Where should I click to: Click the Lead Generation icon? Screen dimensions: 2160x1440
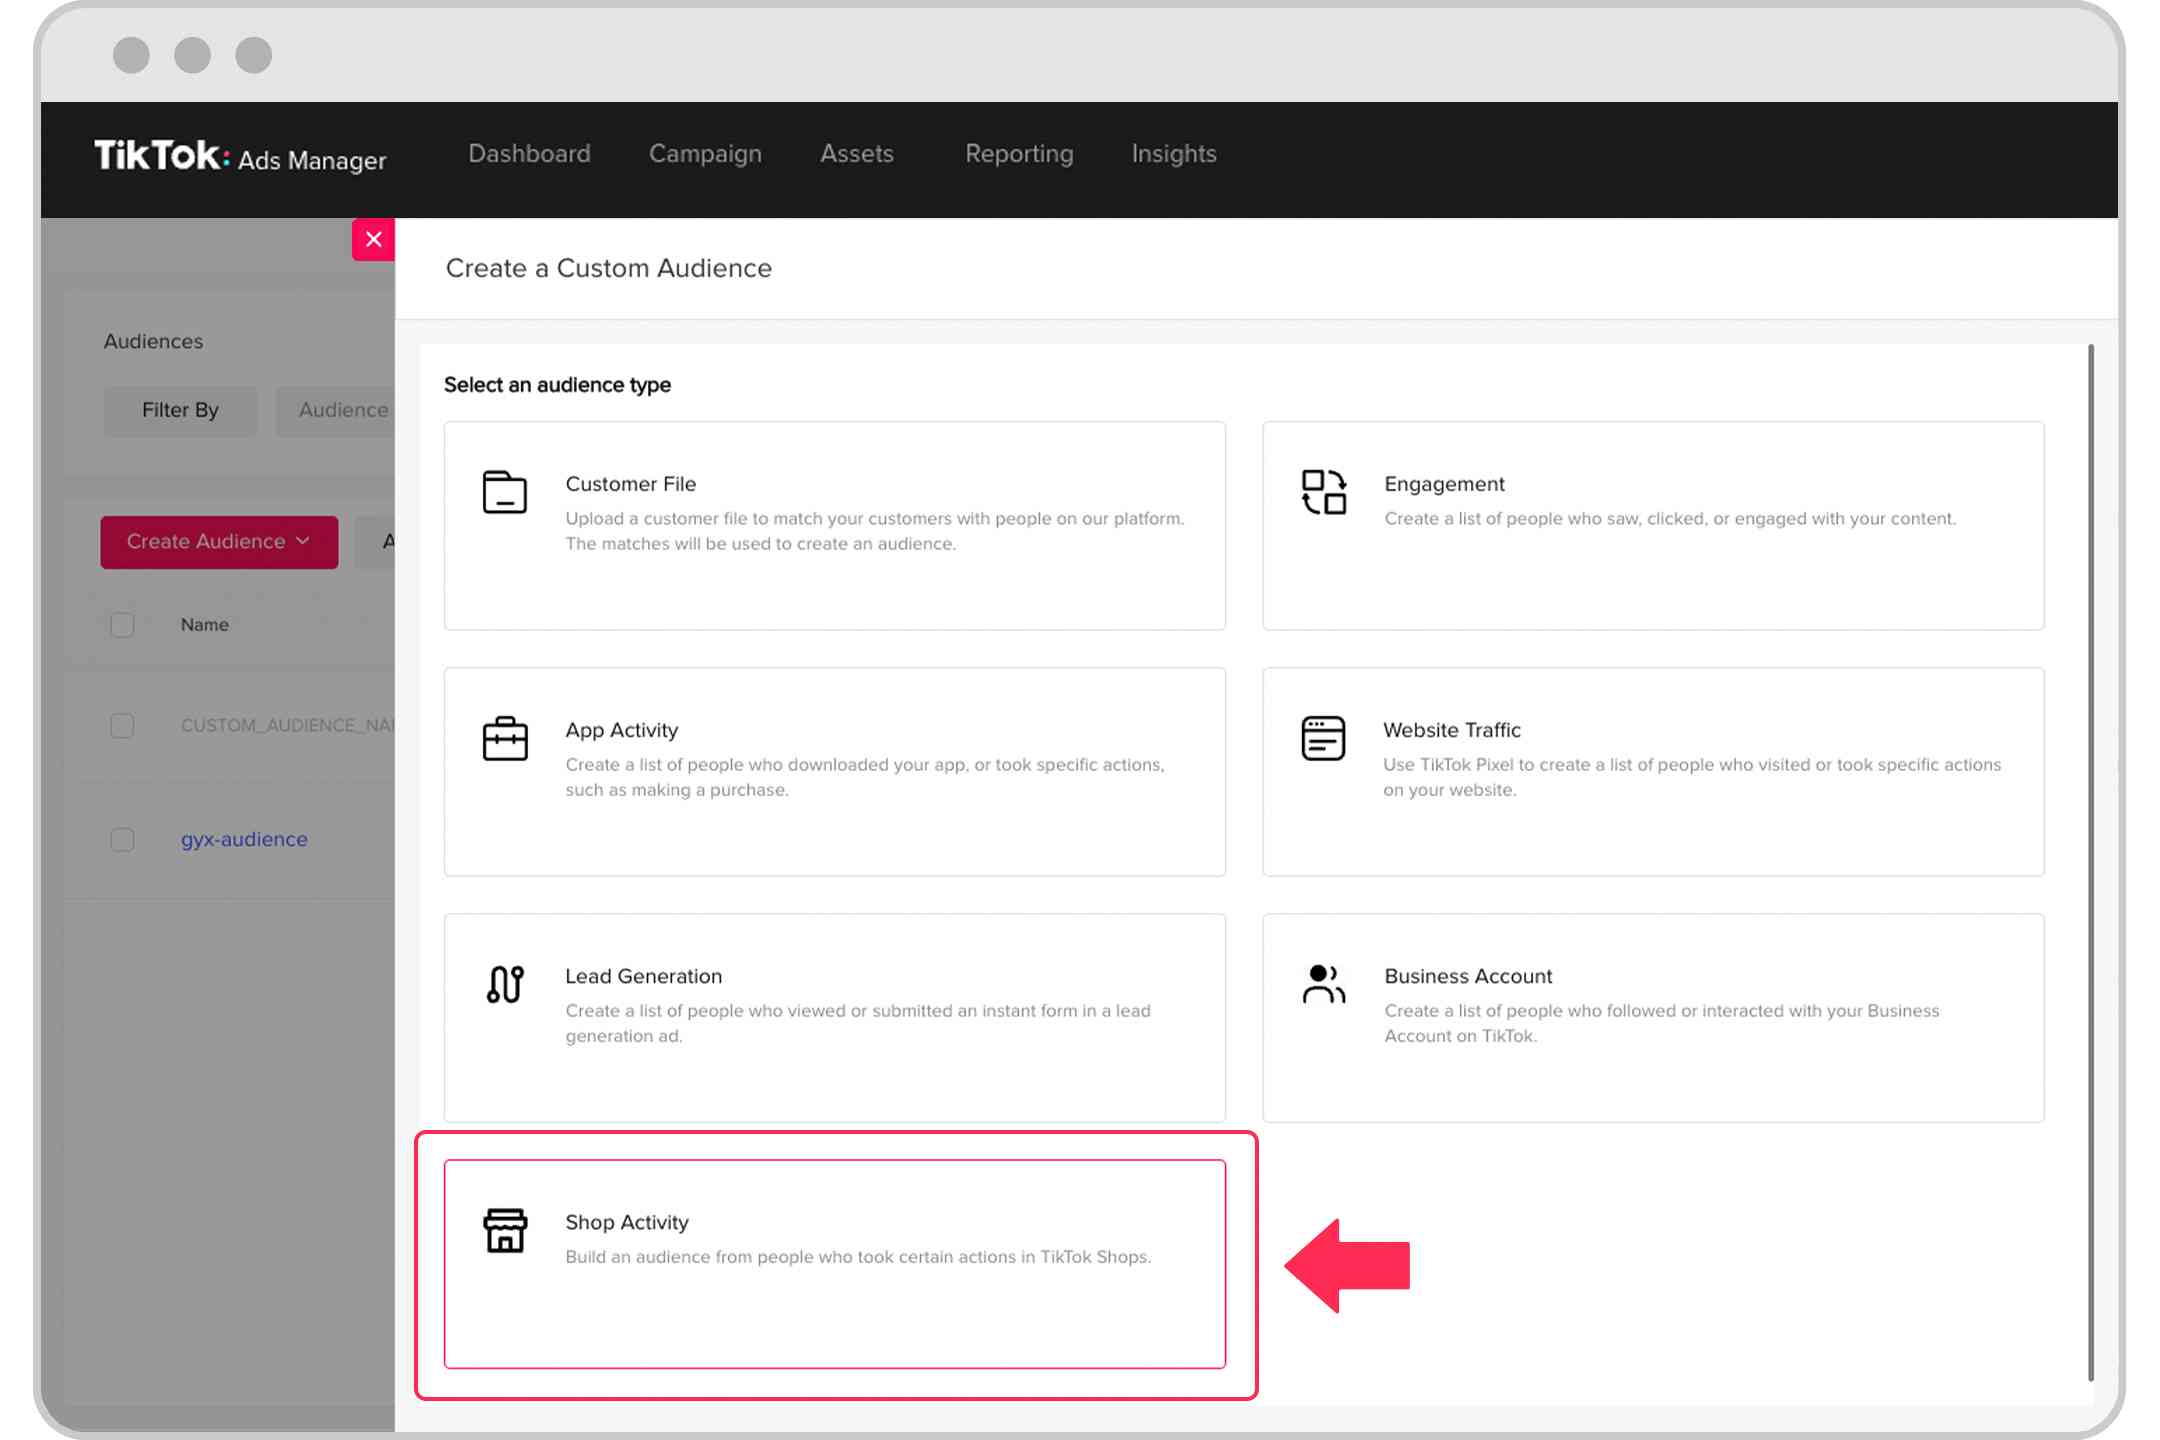pyautogui.click(x=504, y=984)
